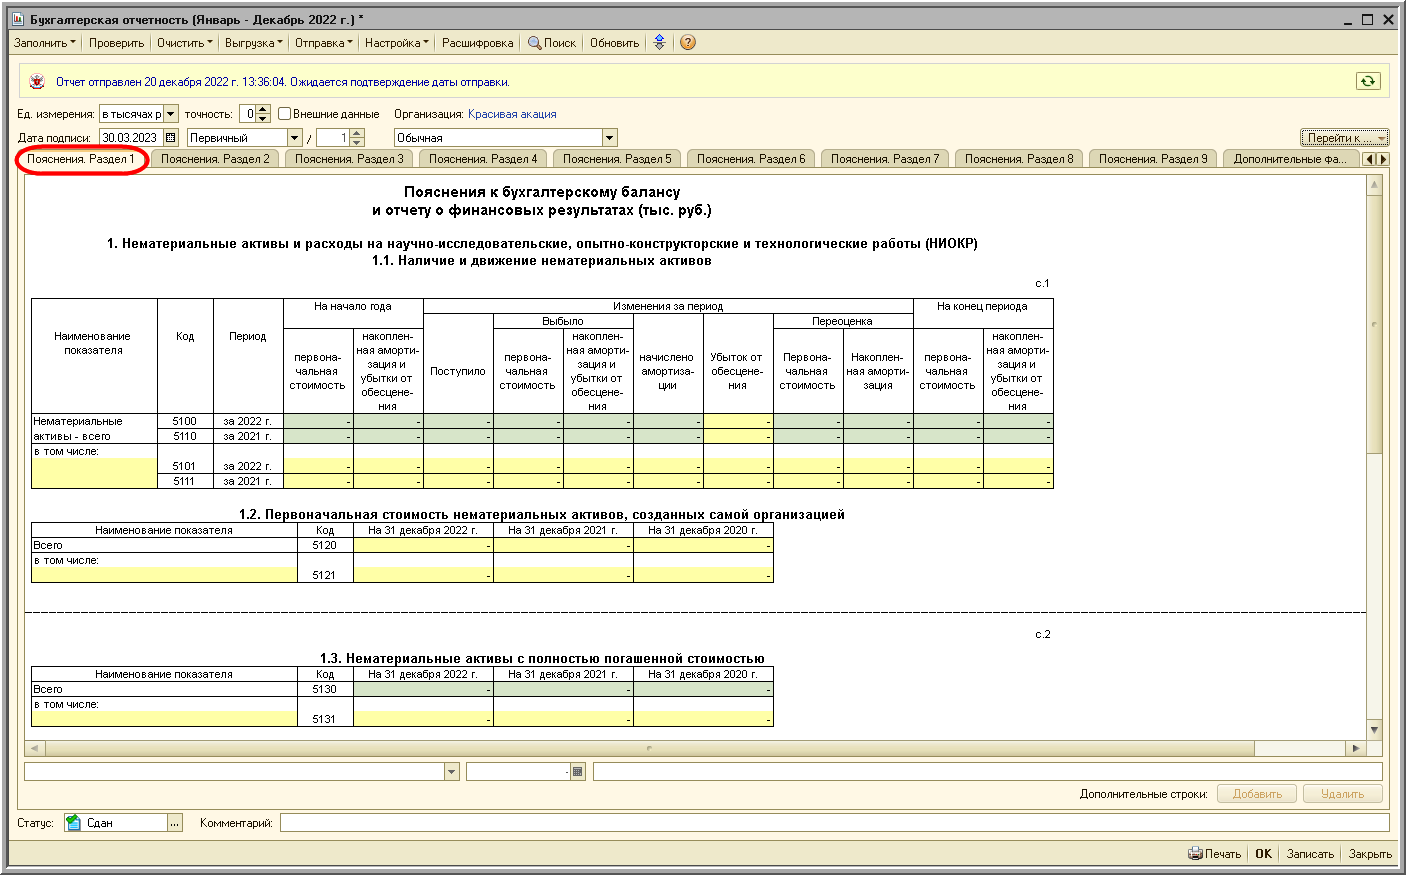Increase the precision 'точность' stepper

263,110
